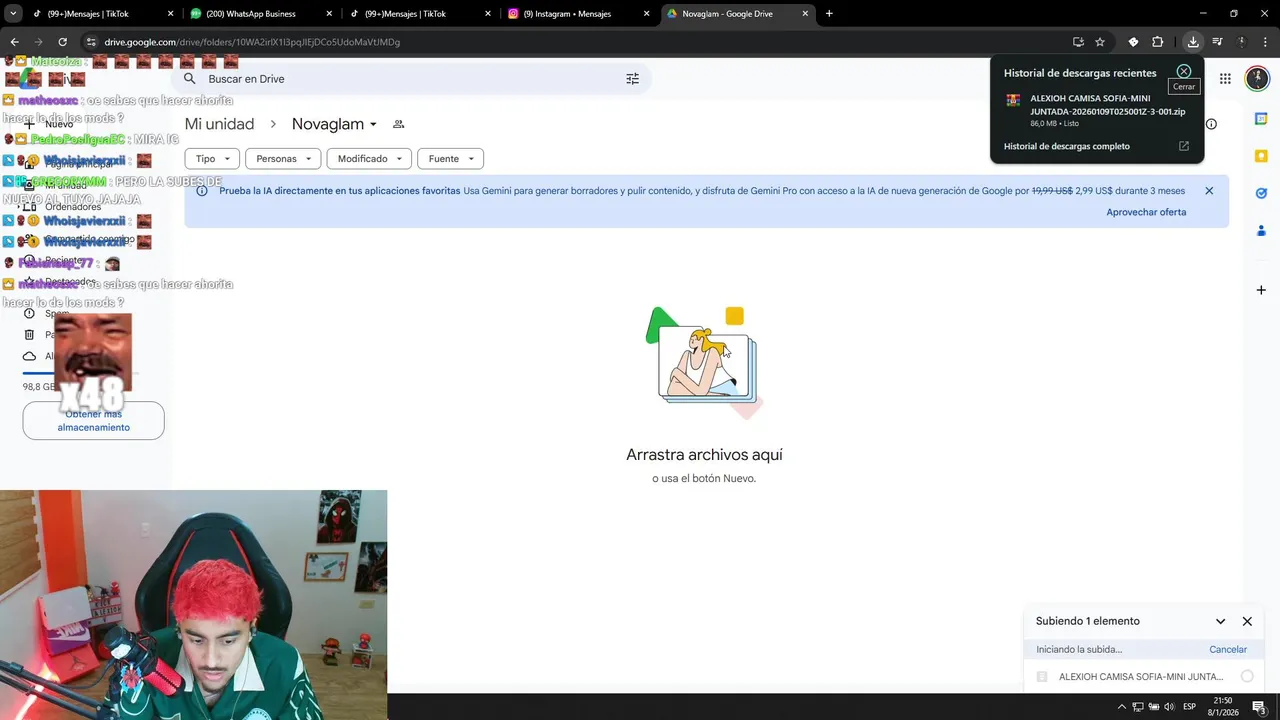Open Contacts side panel icon
Image resolution: width=1280 pixels, height=720 pixels.
(x=1261, y=231)
